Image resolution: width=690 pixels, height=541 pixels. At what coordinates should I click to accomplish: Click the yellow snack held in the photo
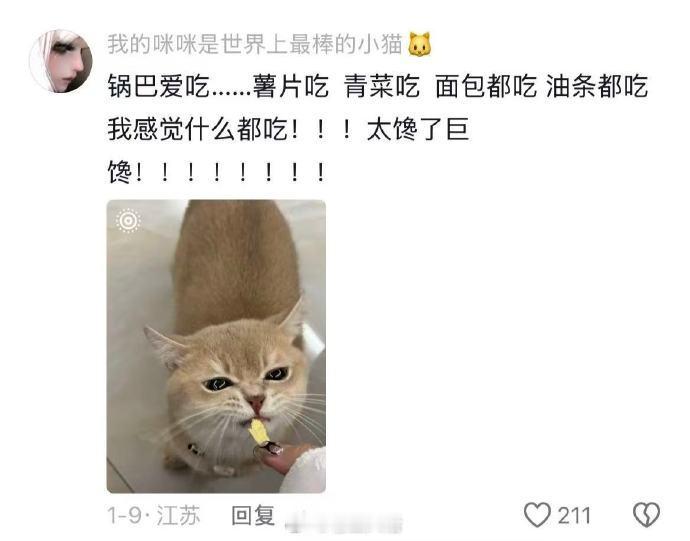(x=259, y=432)
